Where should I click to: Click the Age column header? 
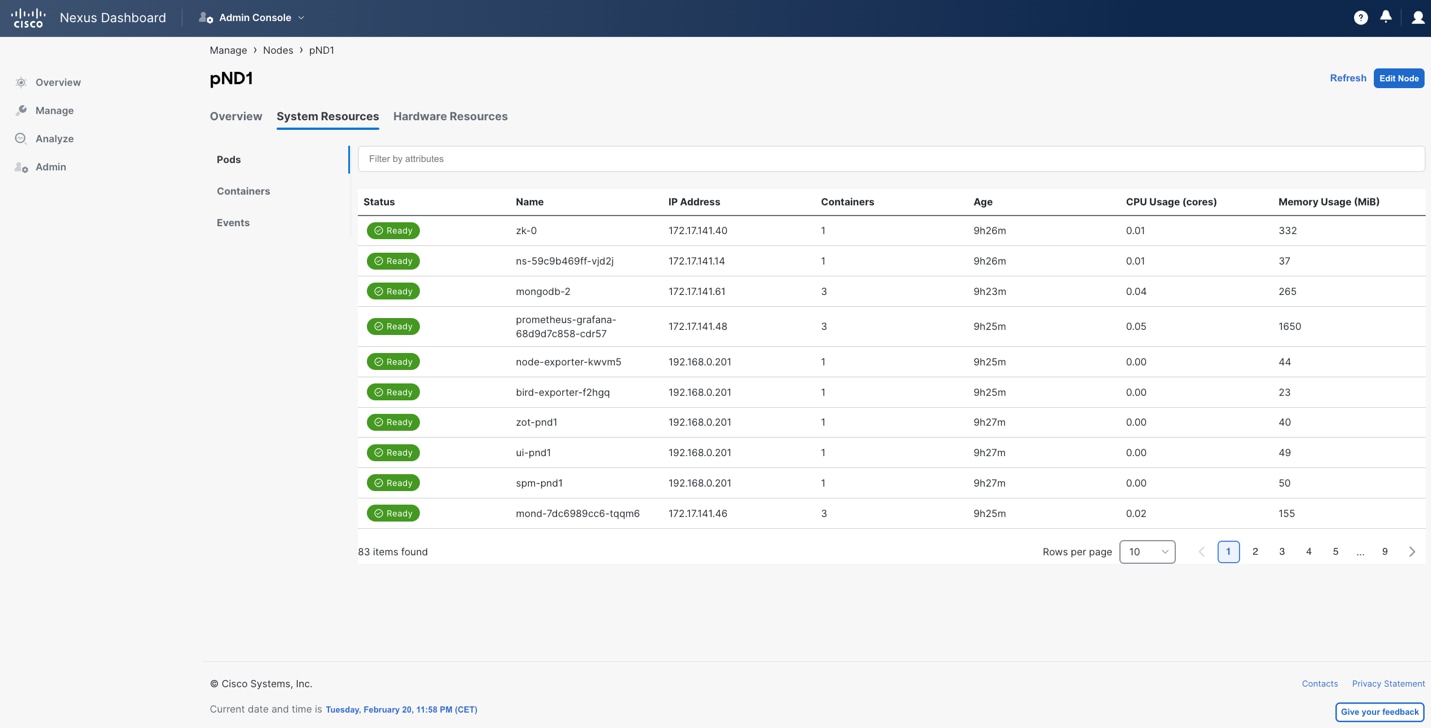983,202
